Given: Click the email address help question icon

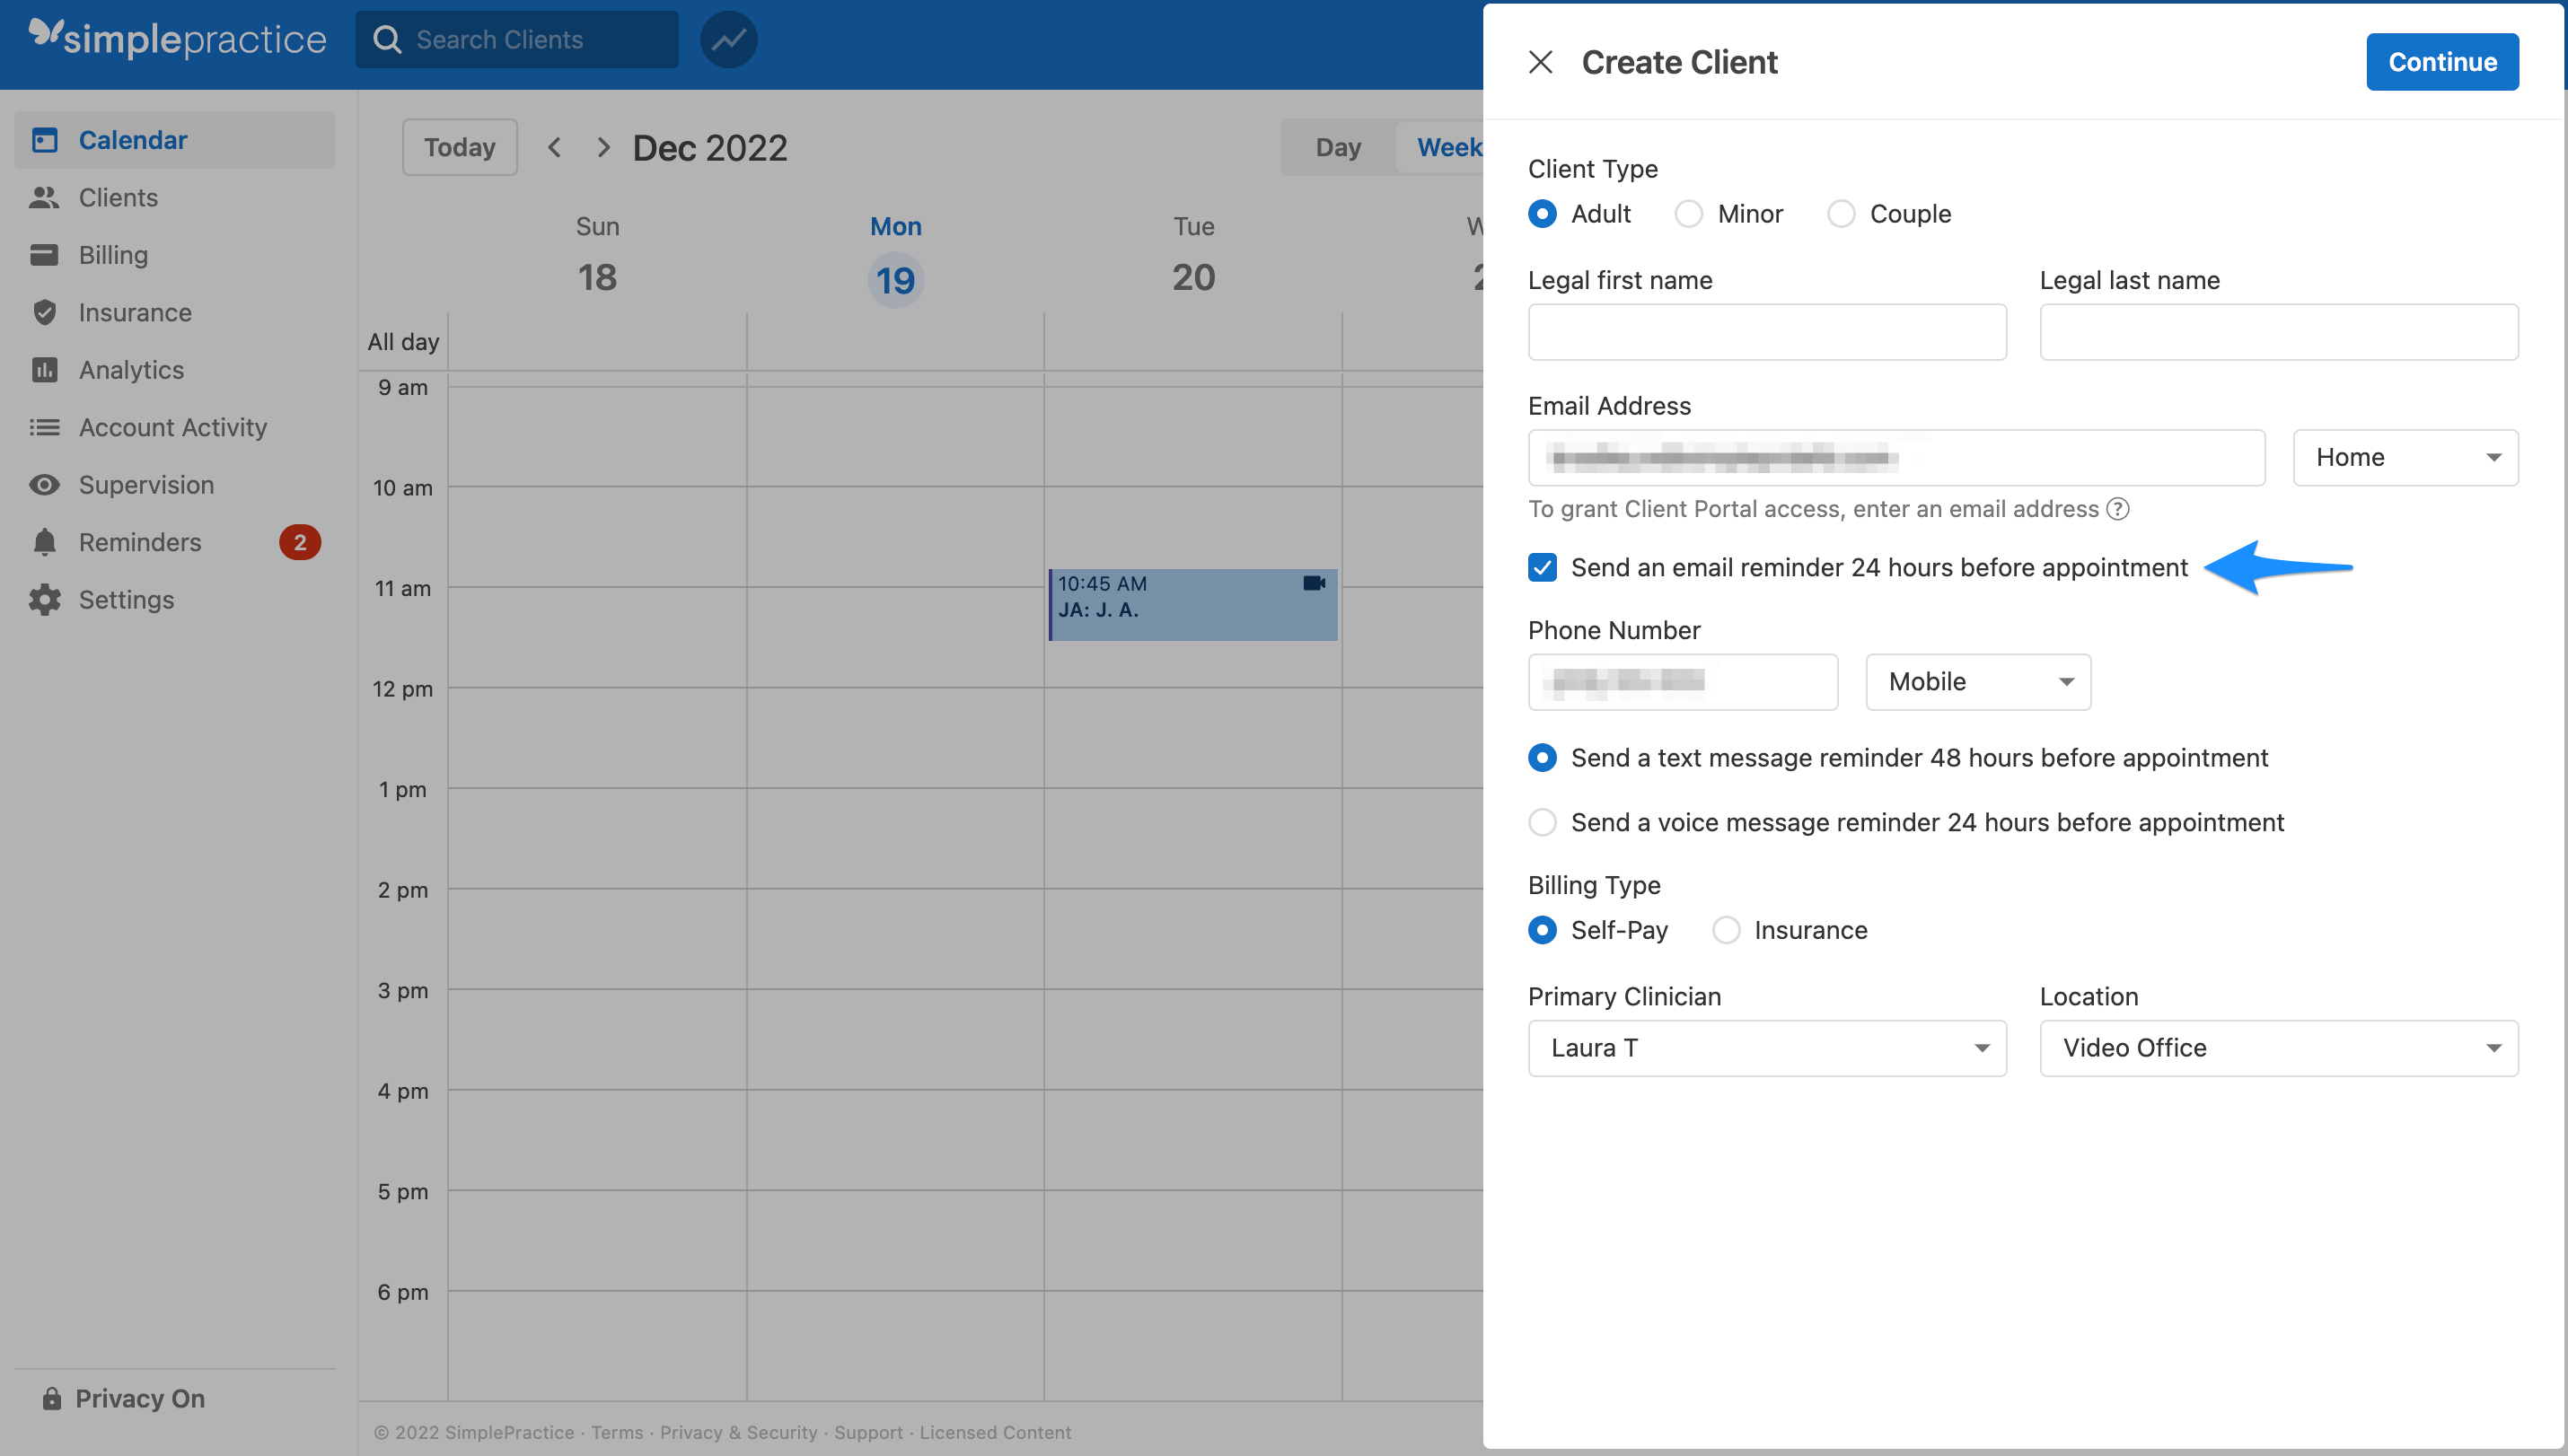Looking at the screenshot, I should coord(2117,509).
